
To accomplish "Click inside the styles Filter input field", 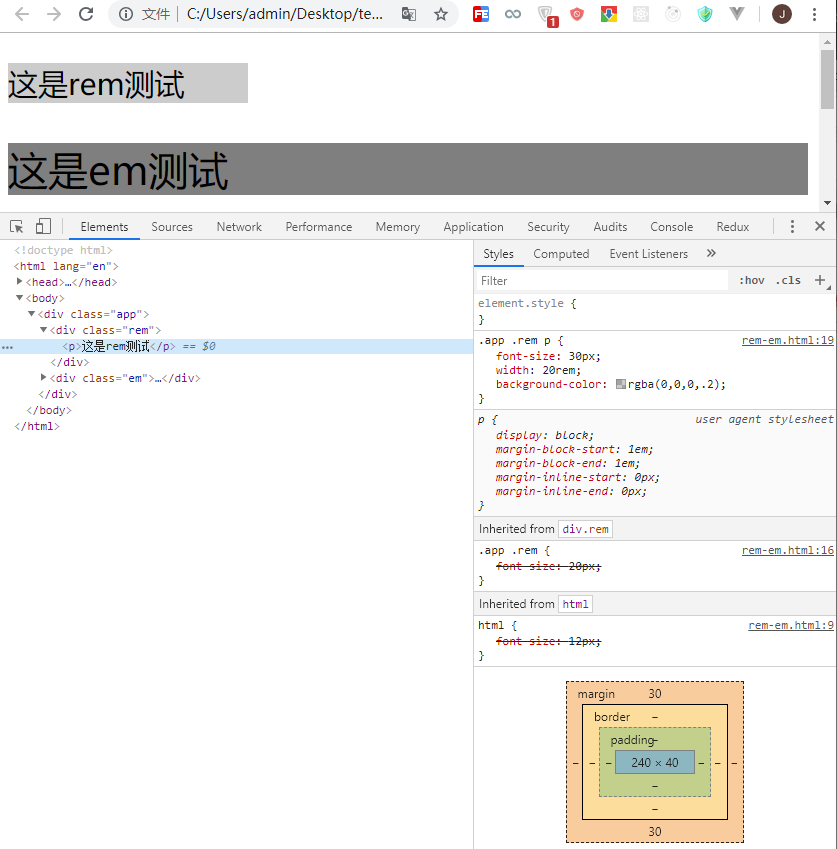I will tap(600, 280).
